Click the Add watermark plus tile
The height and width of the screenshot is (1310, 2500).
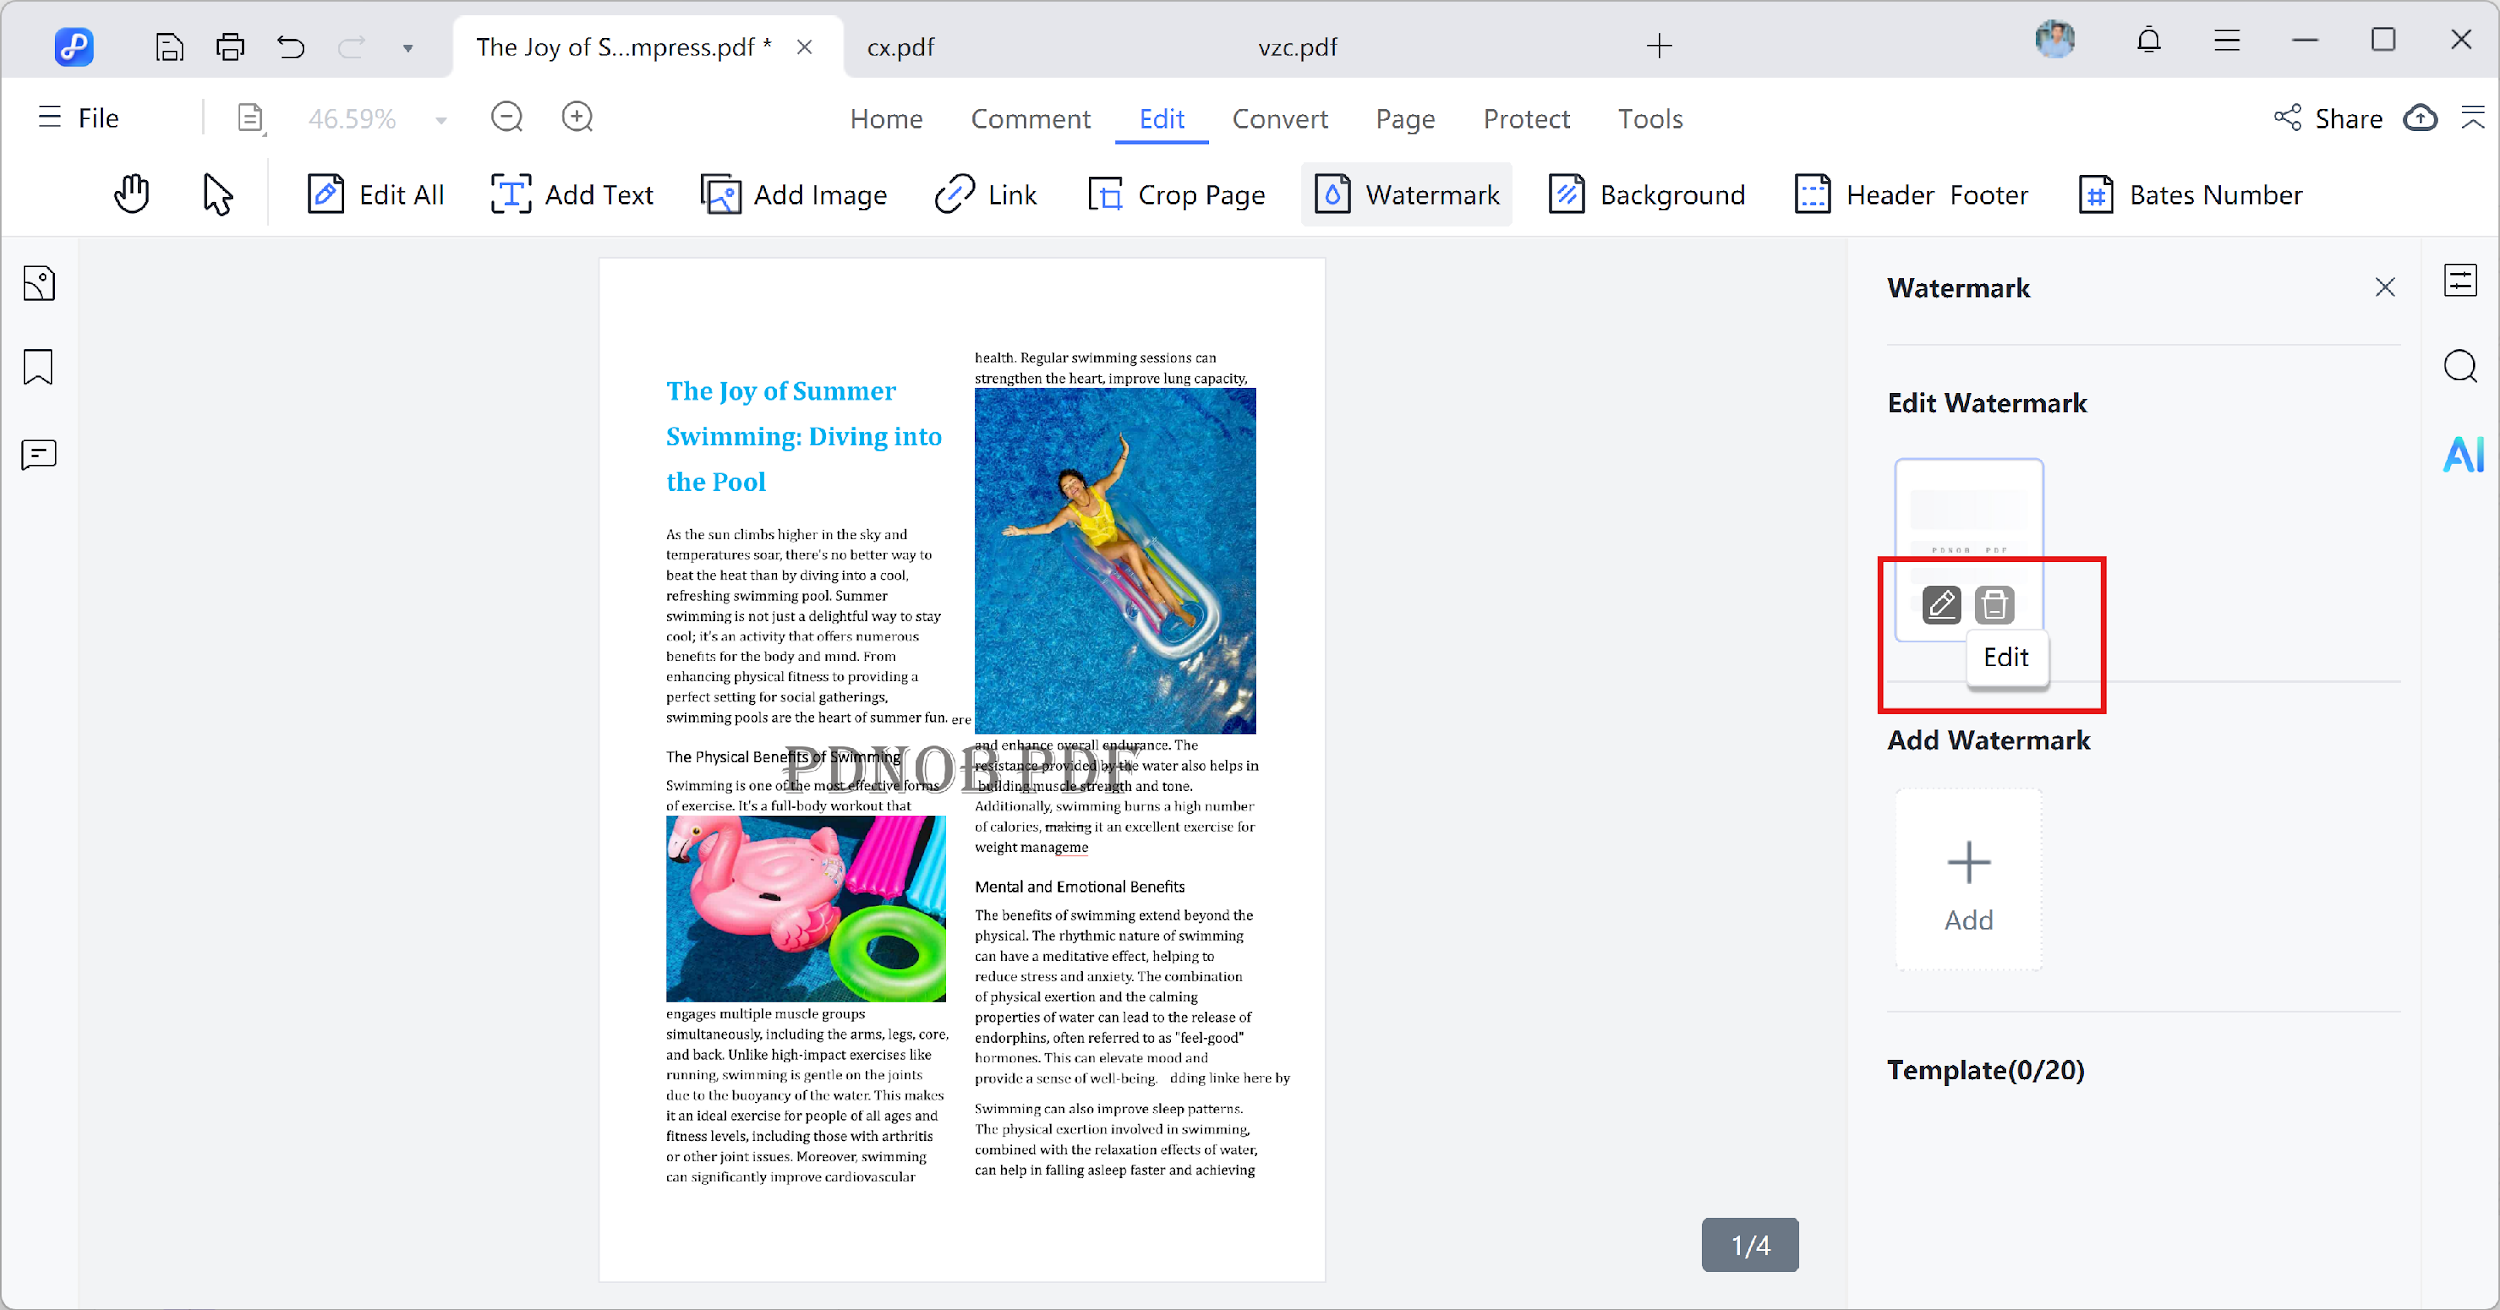pyautogui.click(x=1968, y=880)
